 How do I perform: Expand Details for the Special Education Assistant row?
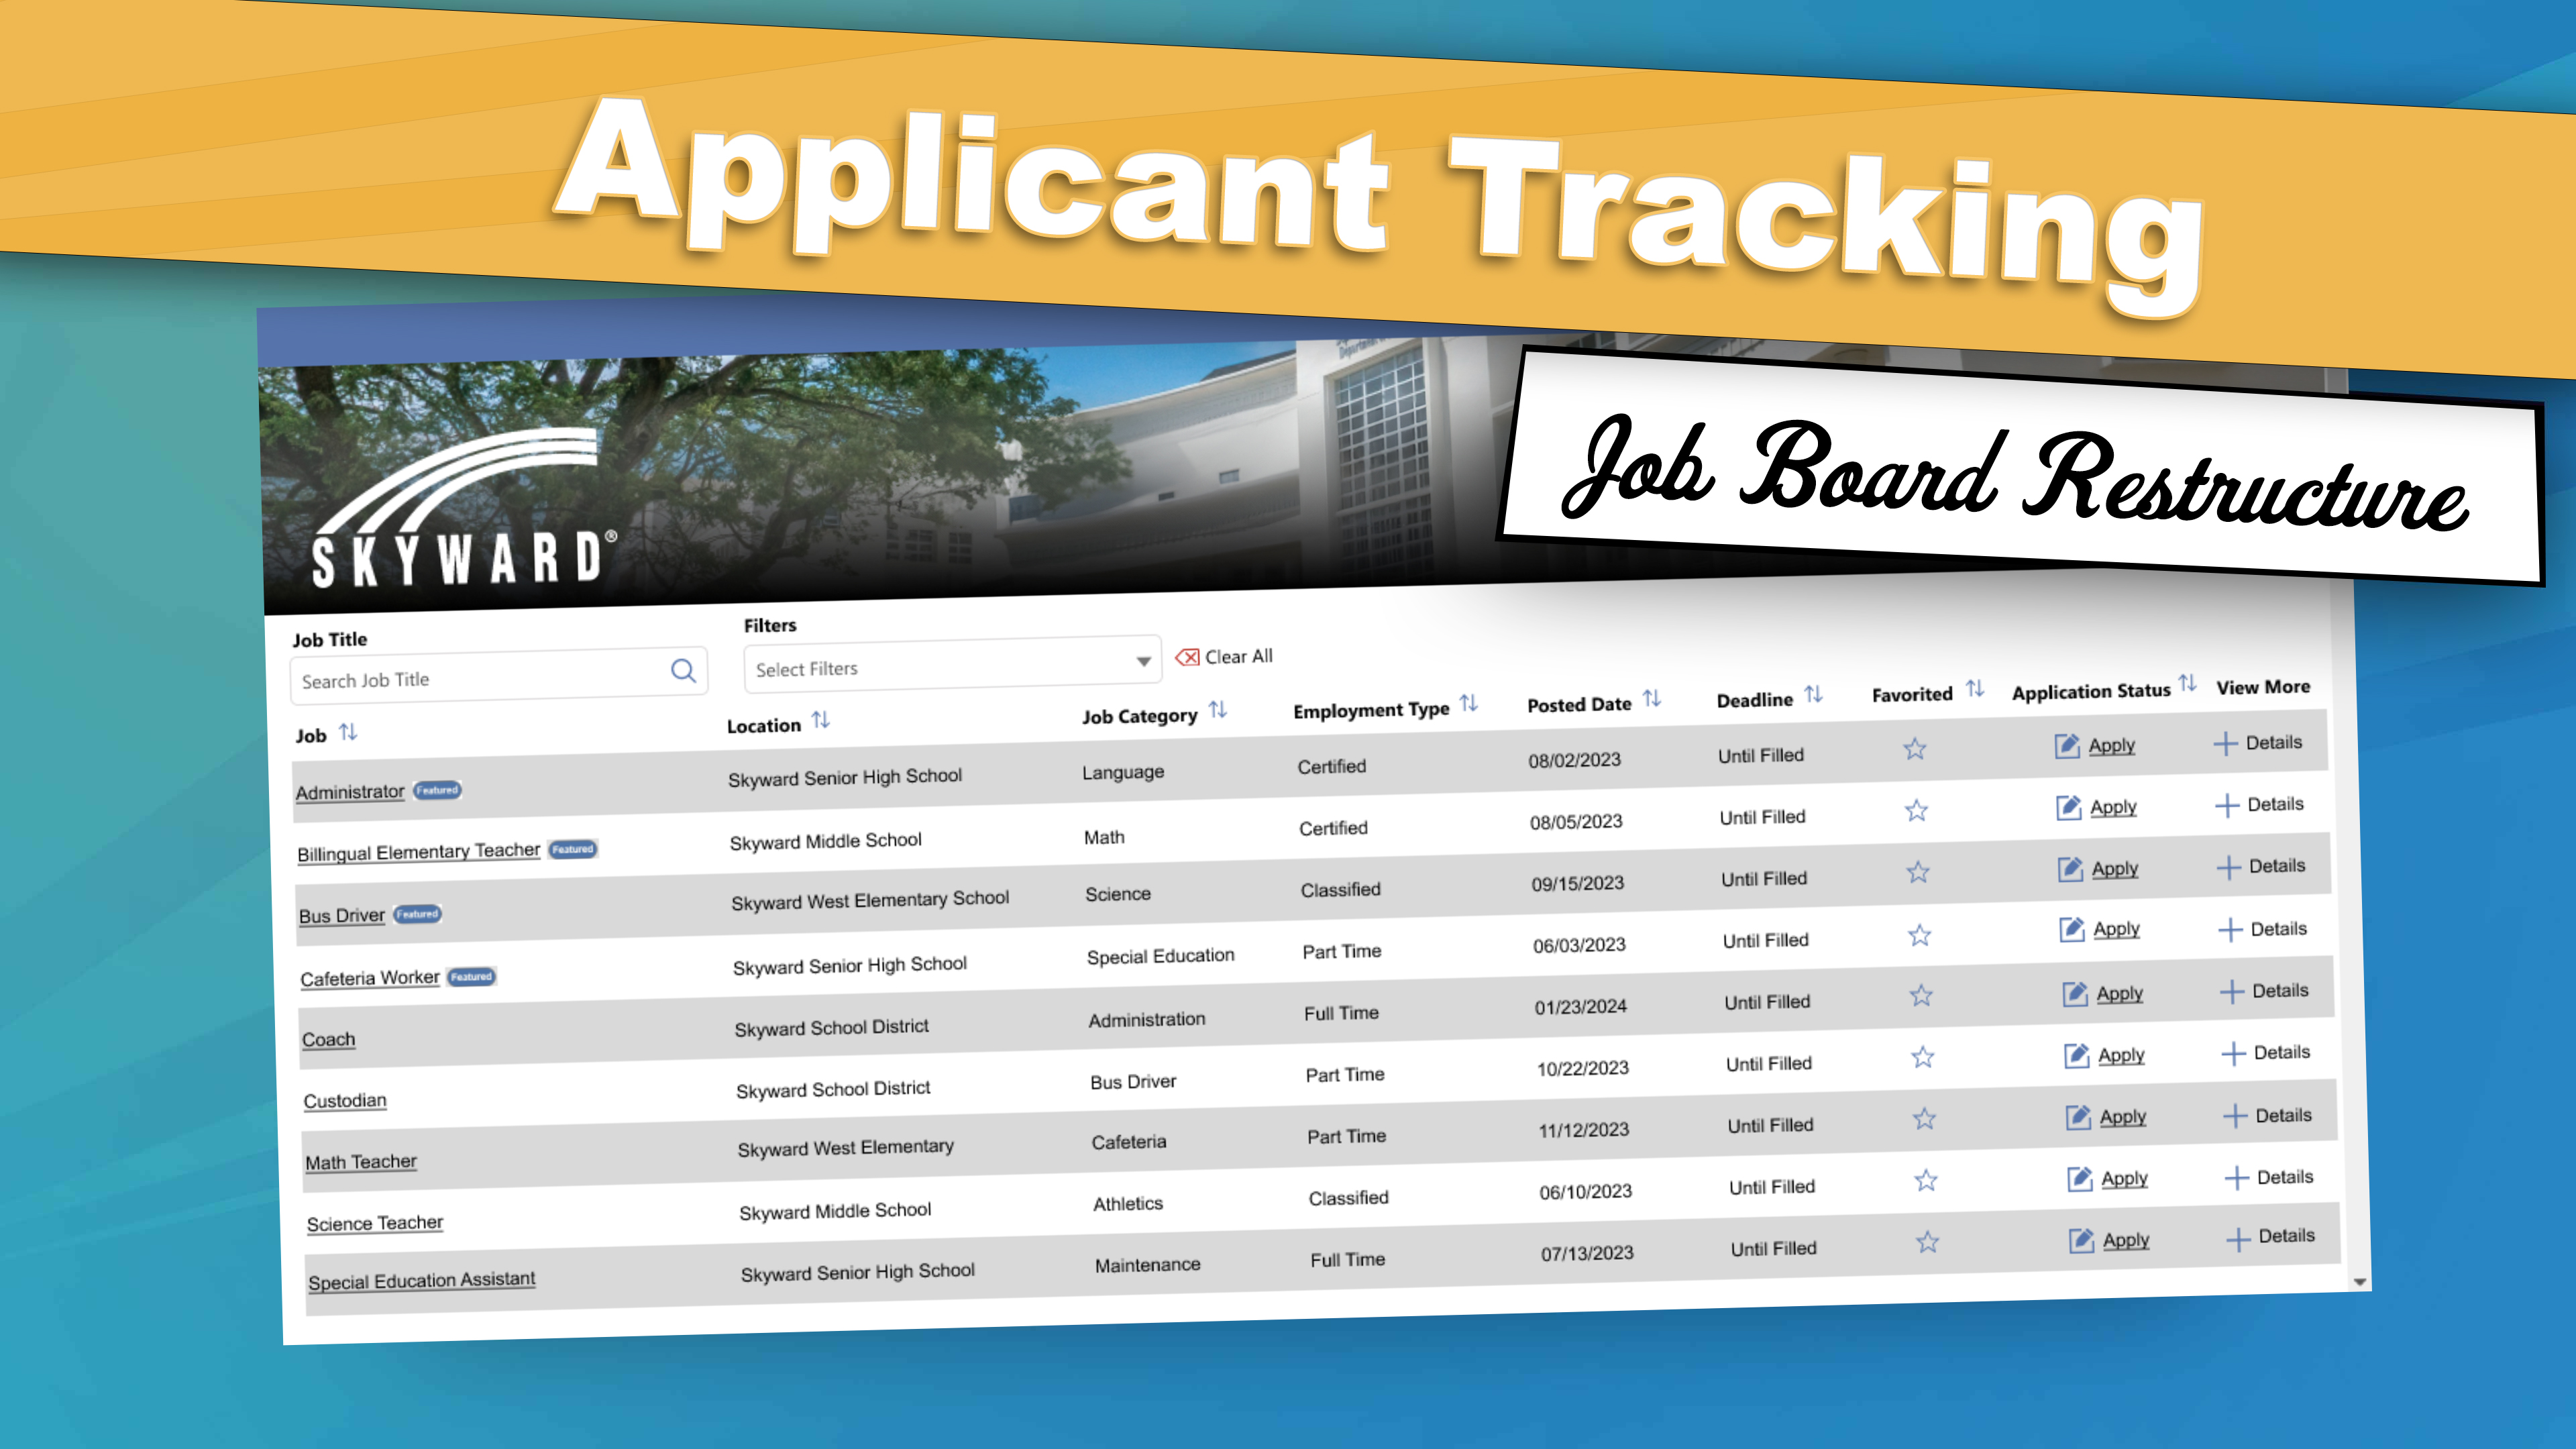[x=2271, y=1237]
